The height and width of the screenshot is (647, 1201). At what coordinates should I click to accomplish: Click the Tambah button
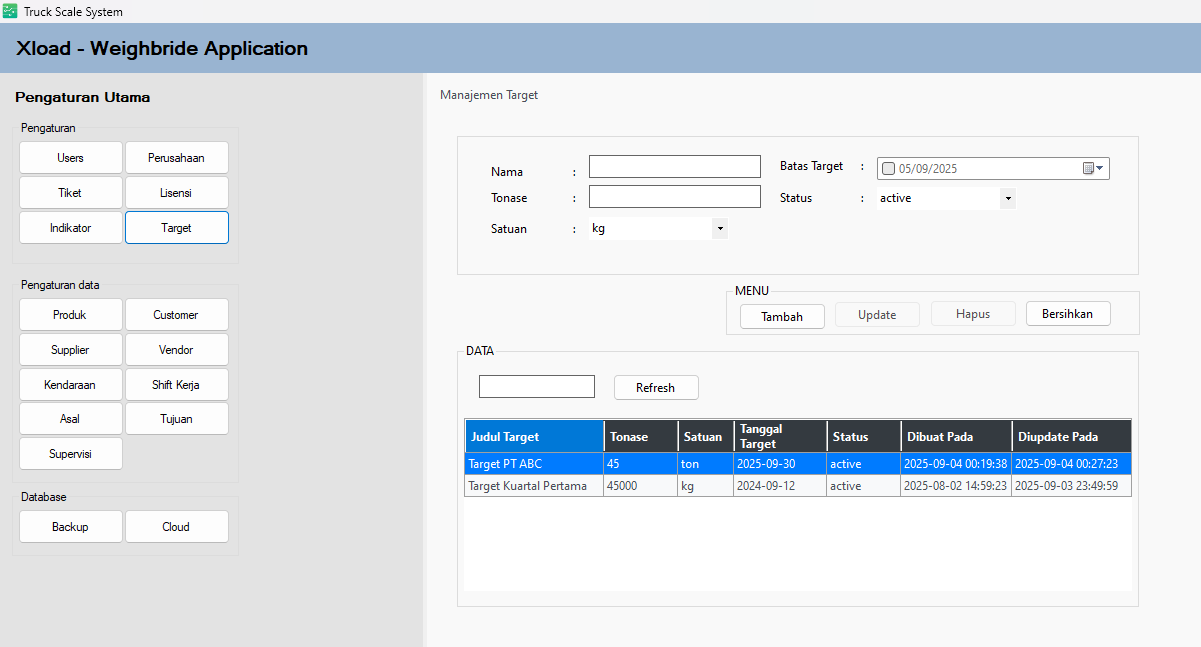click(x=782, y=316)
